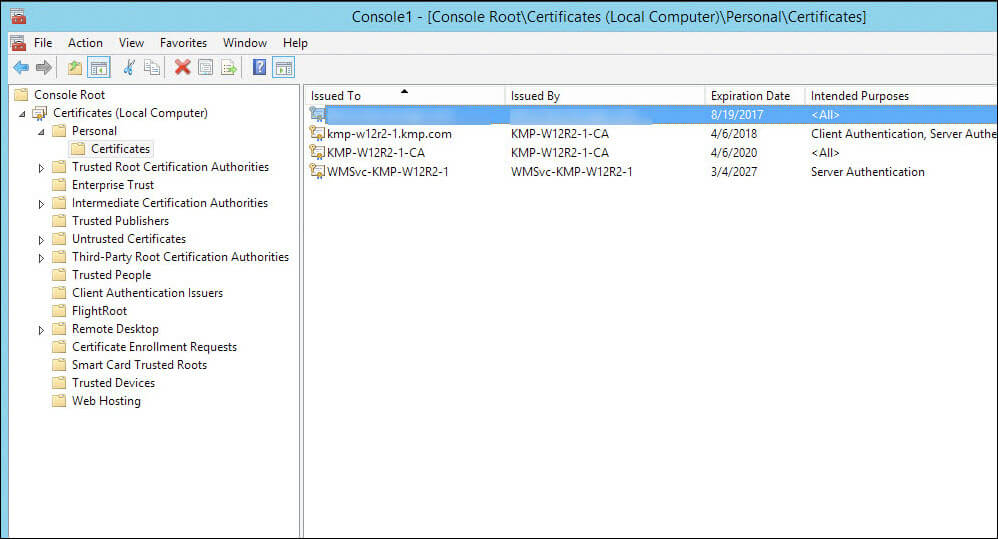Image resolution: width=998 pixels, height=539 pixels.
Task: Sort by Issued To column header
Action: click(x=405, y=96)
